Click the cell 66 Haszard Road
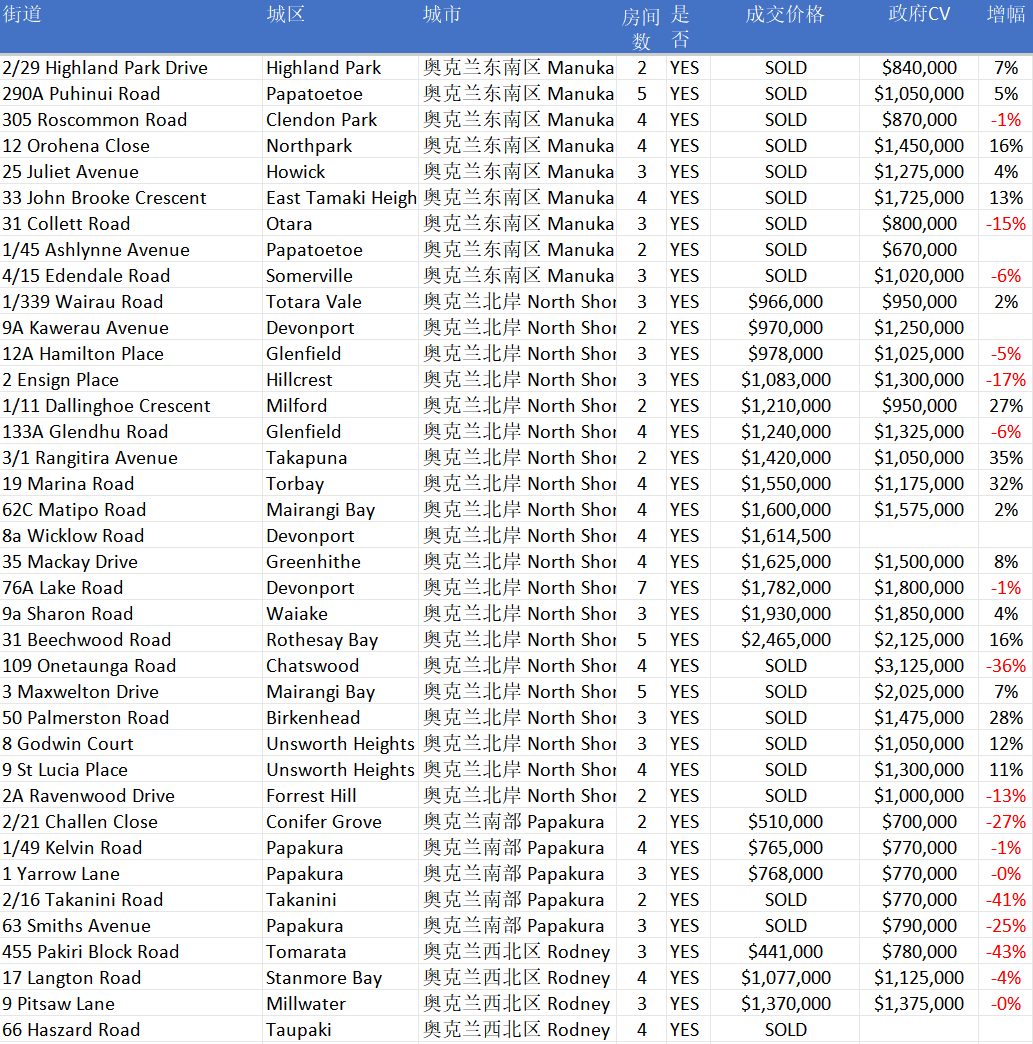1033x1044 pixels. tap(71, 1029)
